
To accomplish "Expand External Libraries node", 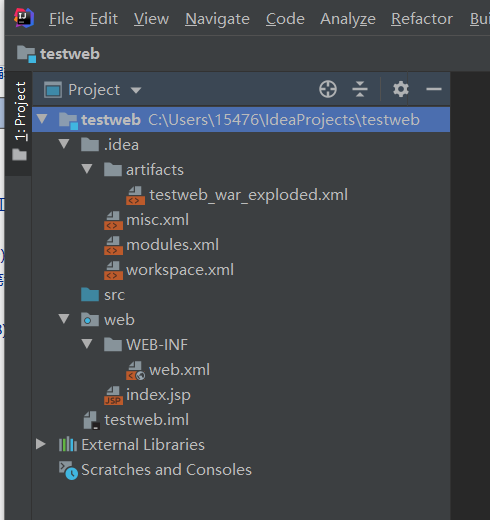I will coord(41,444).
